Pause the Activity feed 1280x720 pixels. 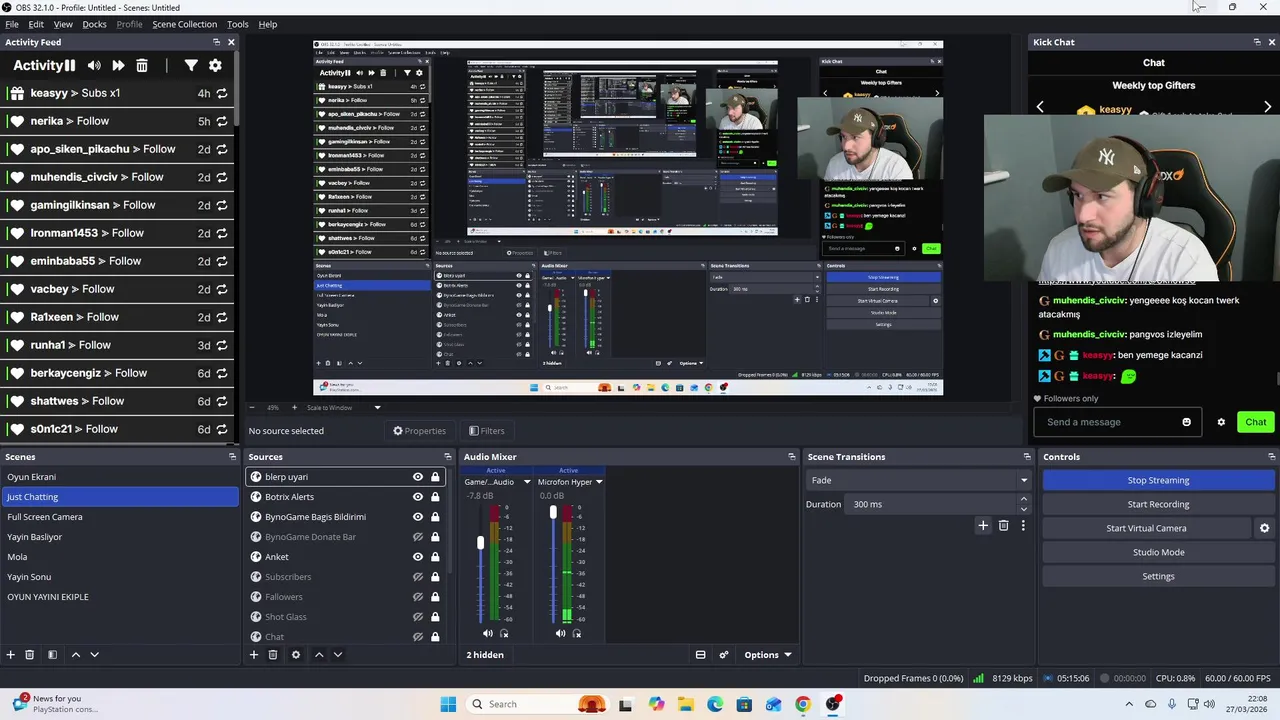70,65
